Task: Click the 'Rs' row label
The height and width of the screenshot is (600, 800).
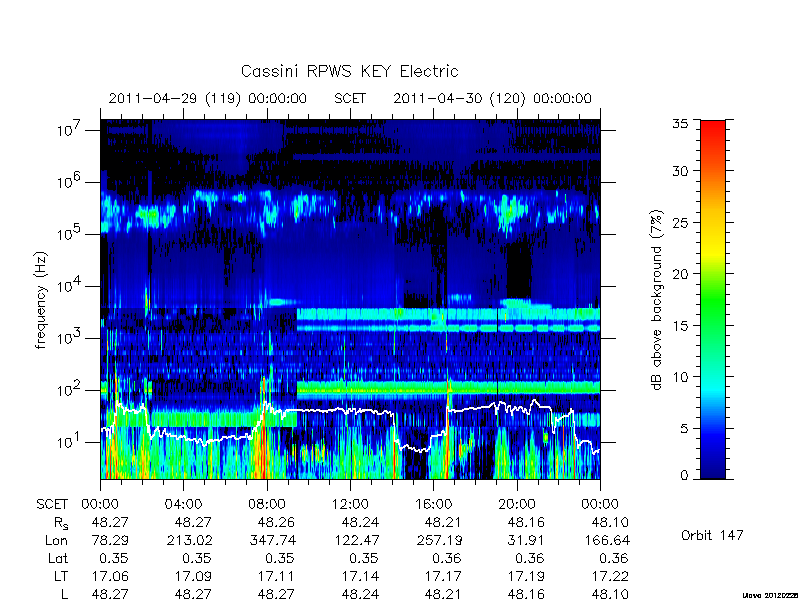Action: coord(61,523)
